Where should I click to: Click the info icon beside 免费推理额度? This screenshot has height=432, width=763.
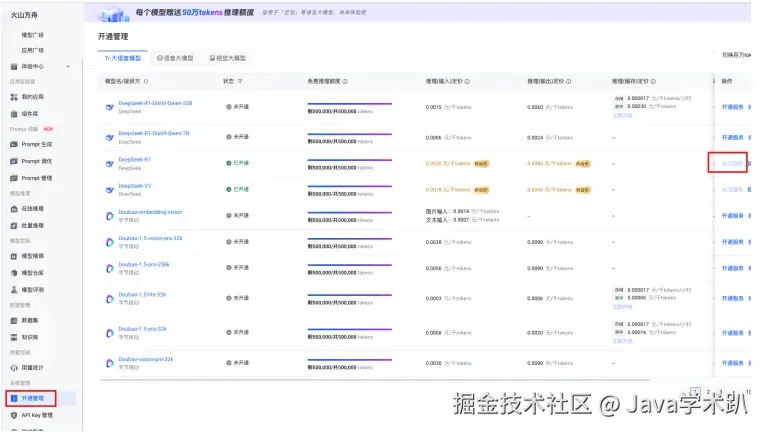pos(345,81)
